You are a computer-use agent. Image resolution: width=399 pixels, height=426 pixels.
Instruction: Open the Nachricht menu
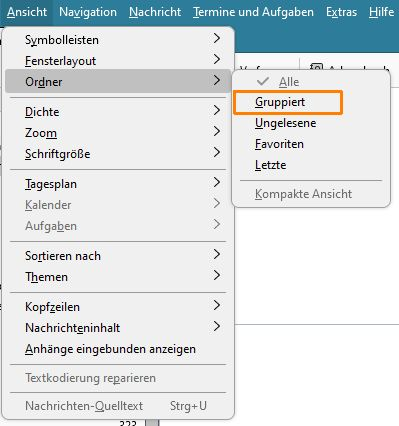[x=155, y=12]
